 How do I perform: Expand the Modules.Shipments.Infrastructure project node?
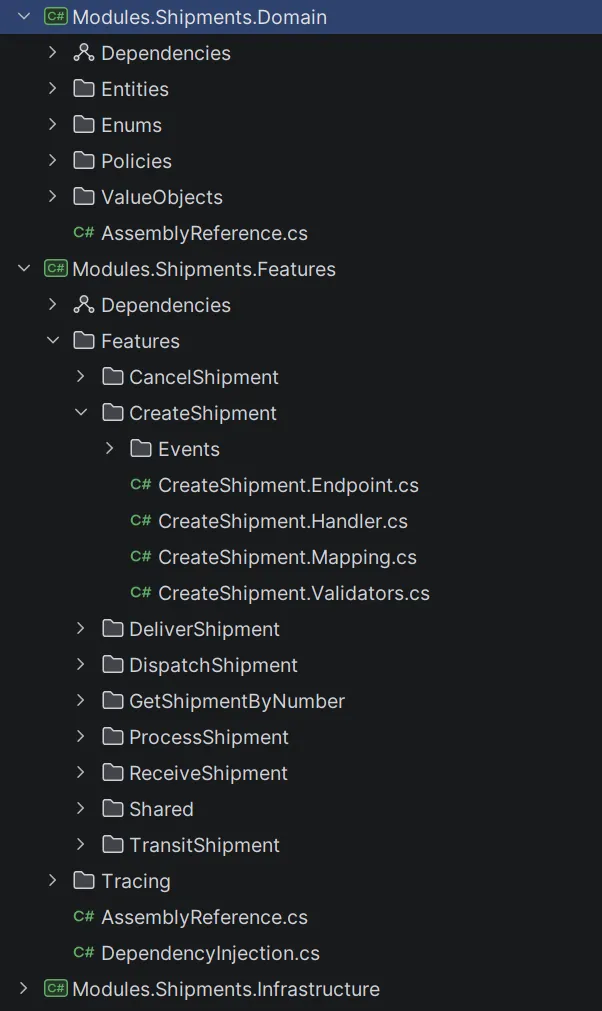[x=24, y=989]
